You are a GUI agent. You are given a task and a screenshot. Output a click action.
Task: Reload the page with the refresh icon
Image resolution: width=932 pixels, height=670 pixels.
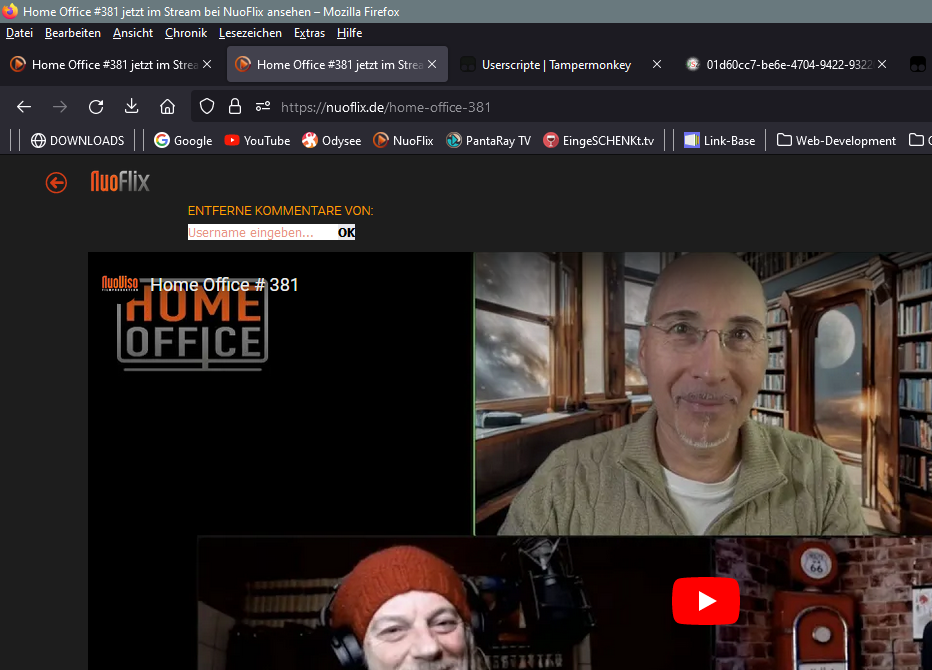[x=96, y=107]
